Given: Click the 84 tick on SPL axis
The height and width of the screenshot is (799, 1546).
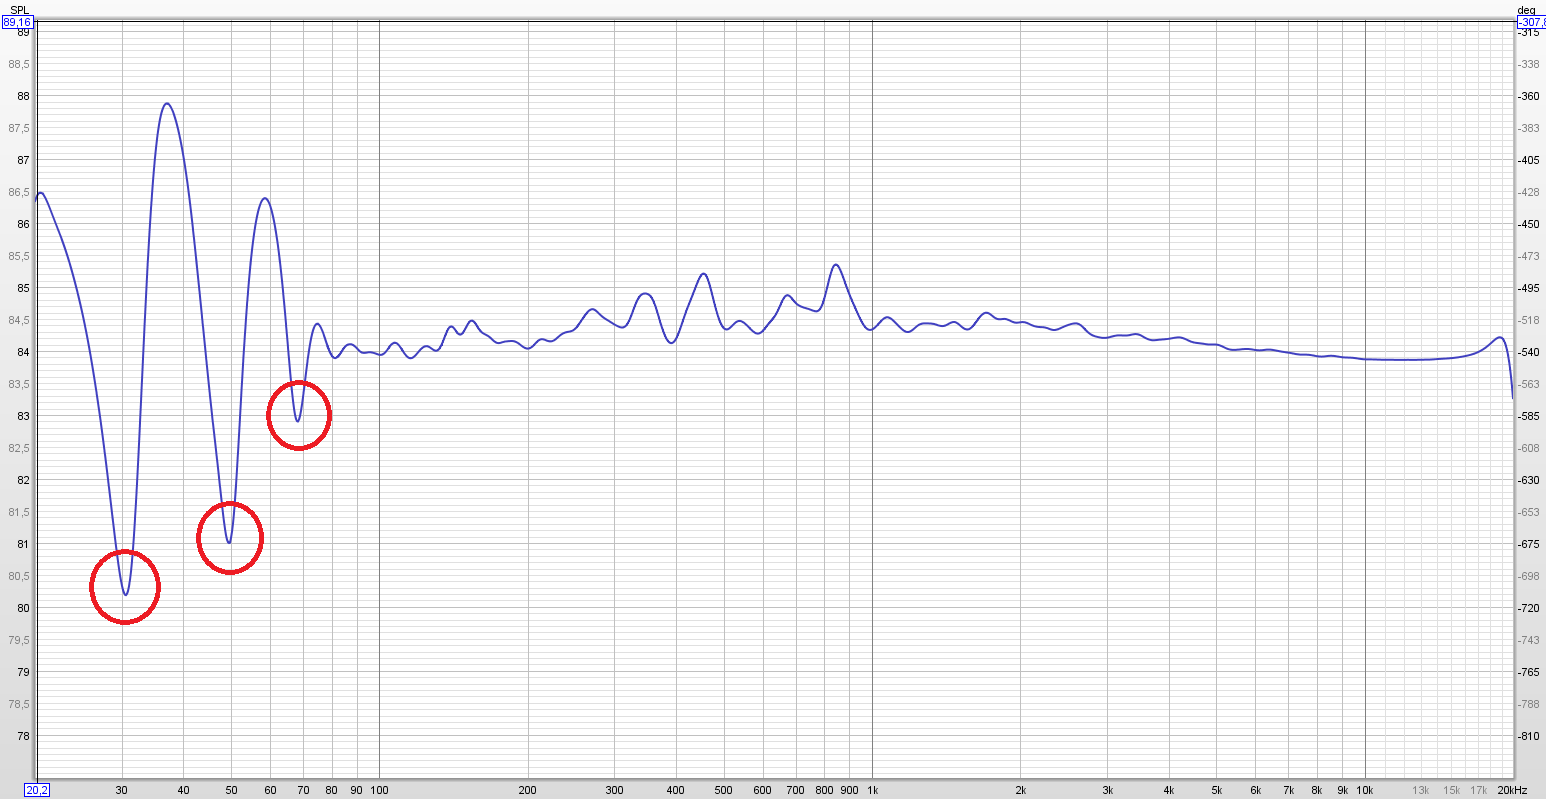Looking at the screenshot, I should pos(24,352).
